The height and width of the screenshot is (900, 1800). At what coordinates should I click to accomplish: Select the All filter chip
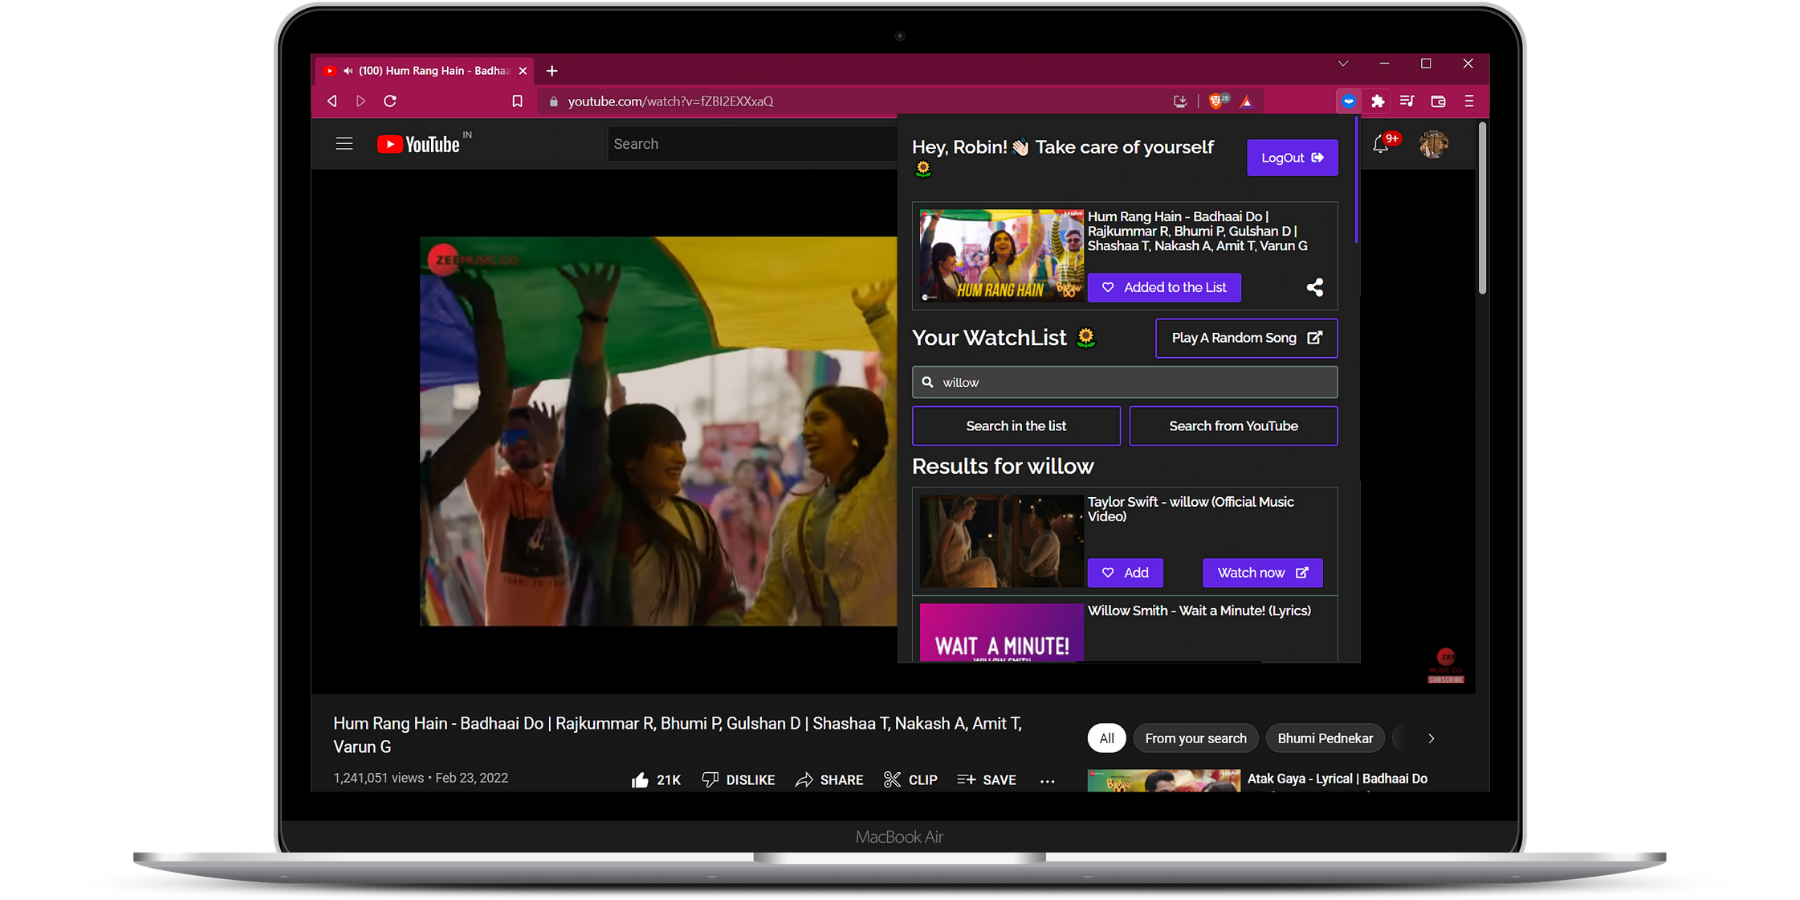pyautogui.click(x=1106, y=738)
